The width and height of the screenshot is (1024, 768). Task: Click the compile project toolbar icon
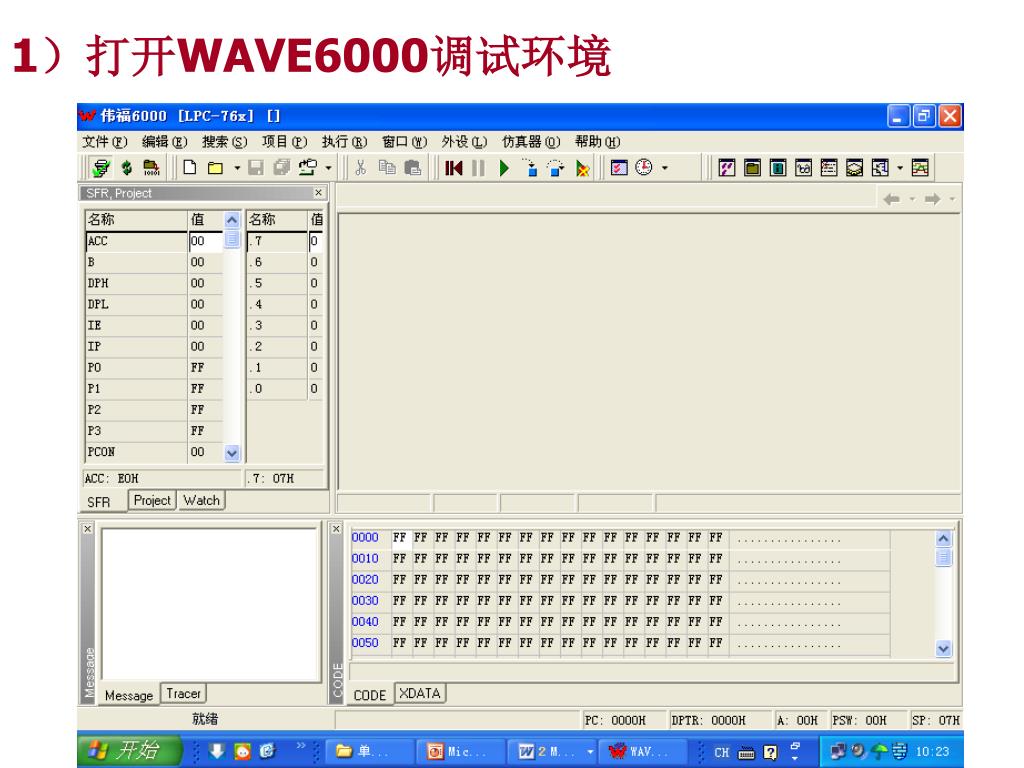(101, 168)
